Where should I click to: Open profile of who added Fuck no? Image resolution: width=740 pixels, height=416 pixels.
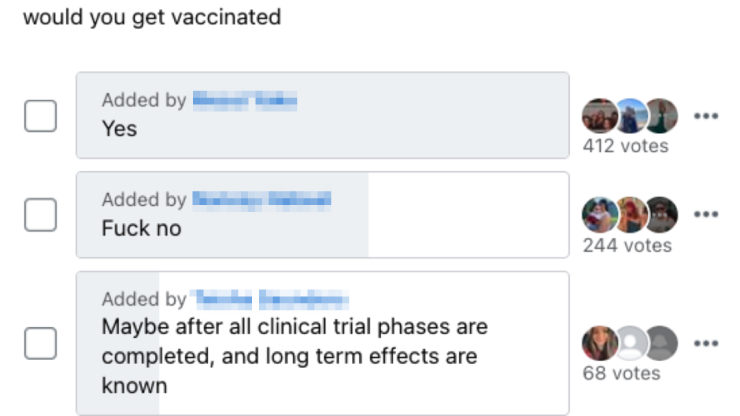261,200
